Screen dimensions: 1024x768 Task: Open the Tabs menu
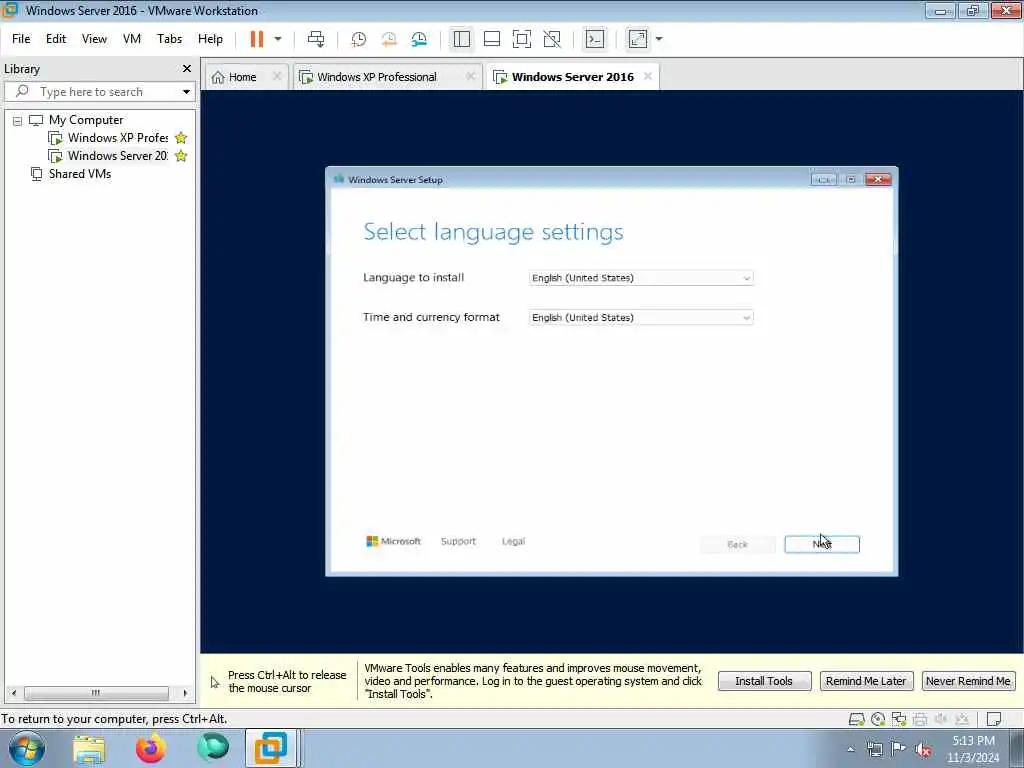coord(169,39)
